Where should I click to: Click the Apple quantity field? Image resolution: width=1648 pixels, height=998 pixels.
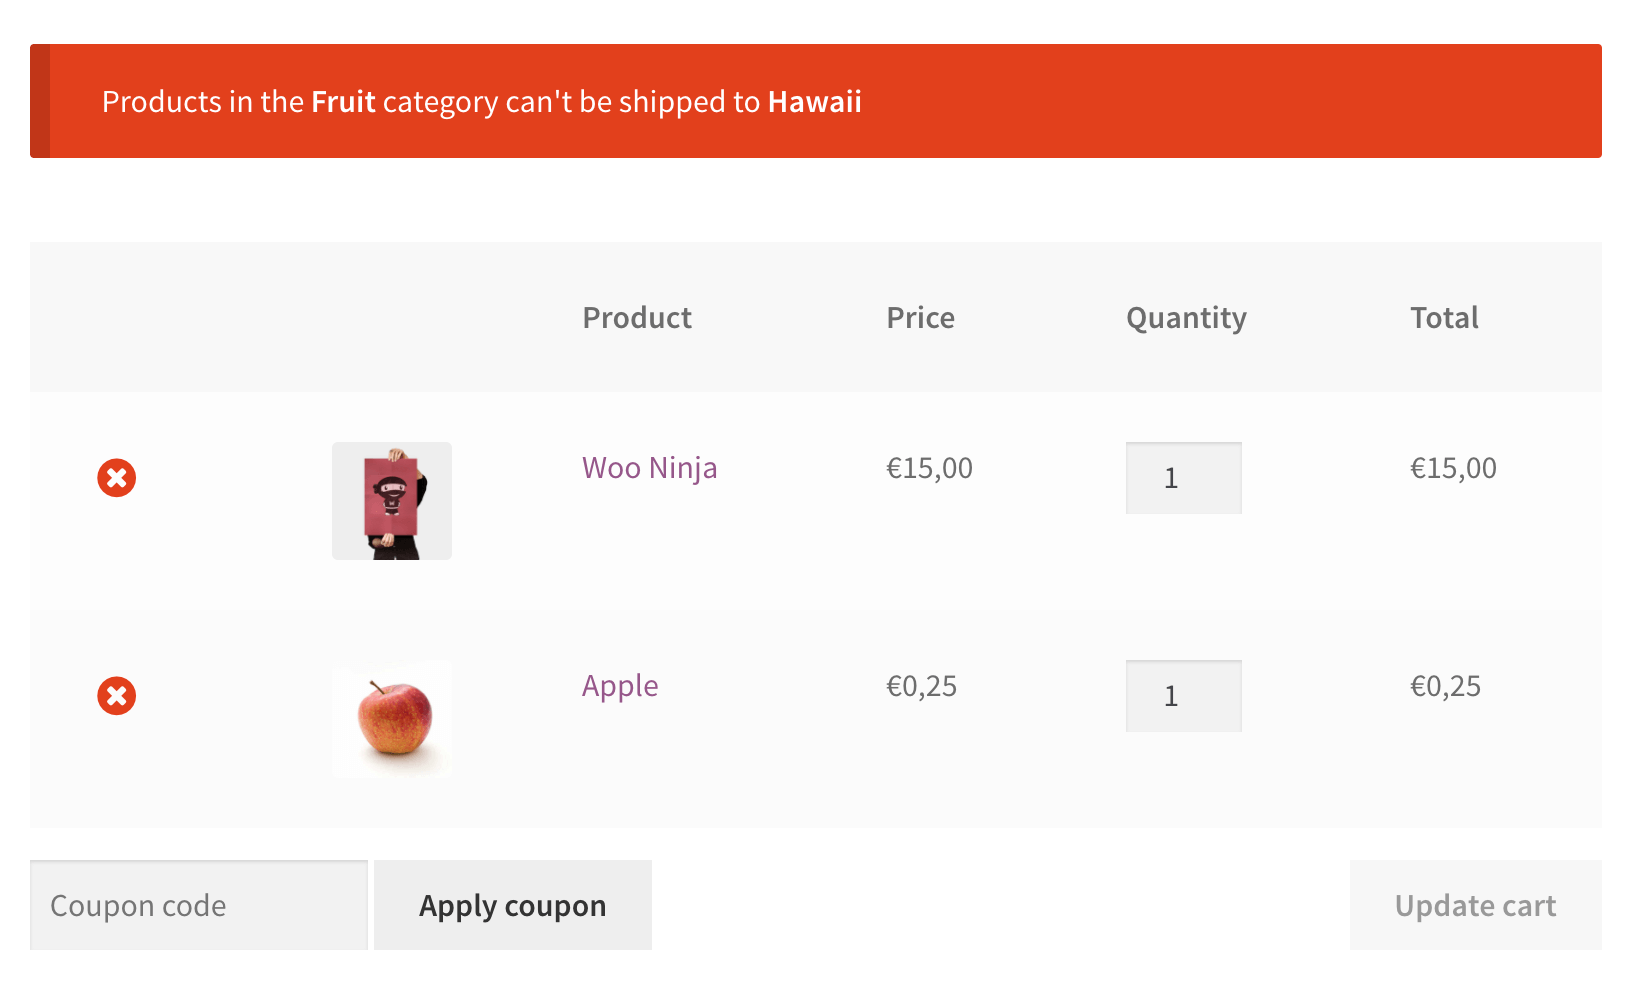[1184, 696]
